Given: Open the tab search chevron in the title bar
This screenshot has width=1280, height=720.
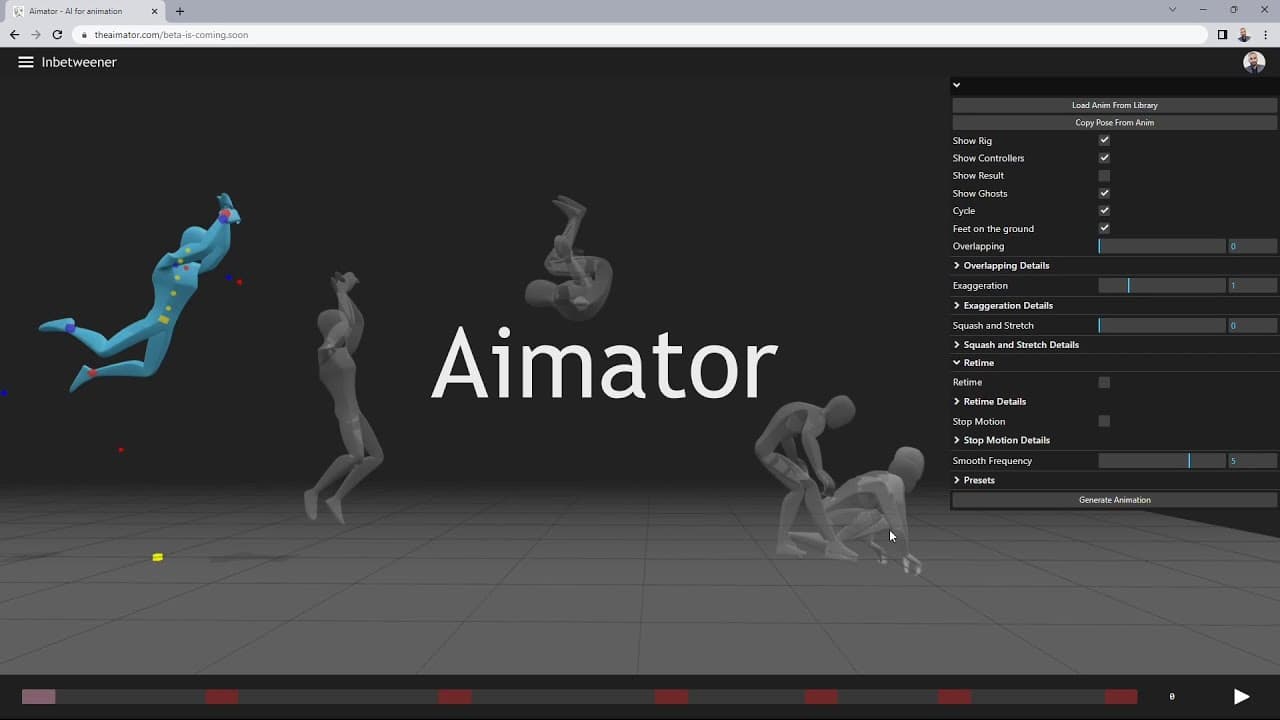Looking at the screenshot, I should [x=1172, y=10].
